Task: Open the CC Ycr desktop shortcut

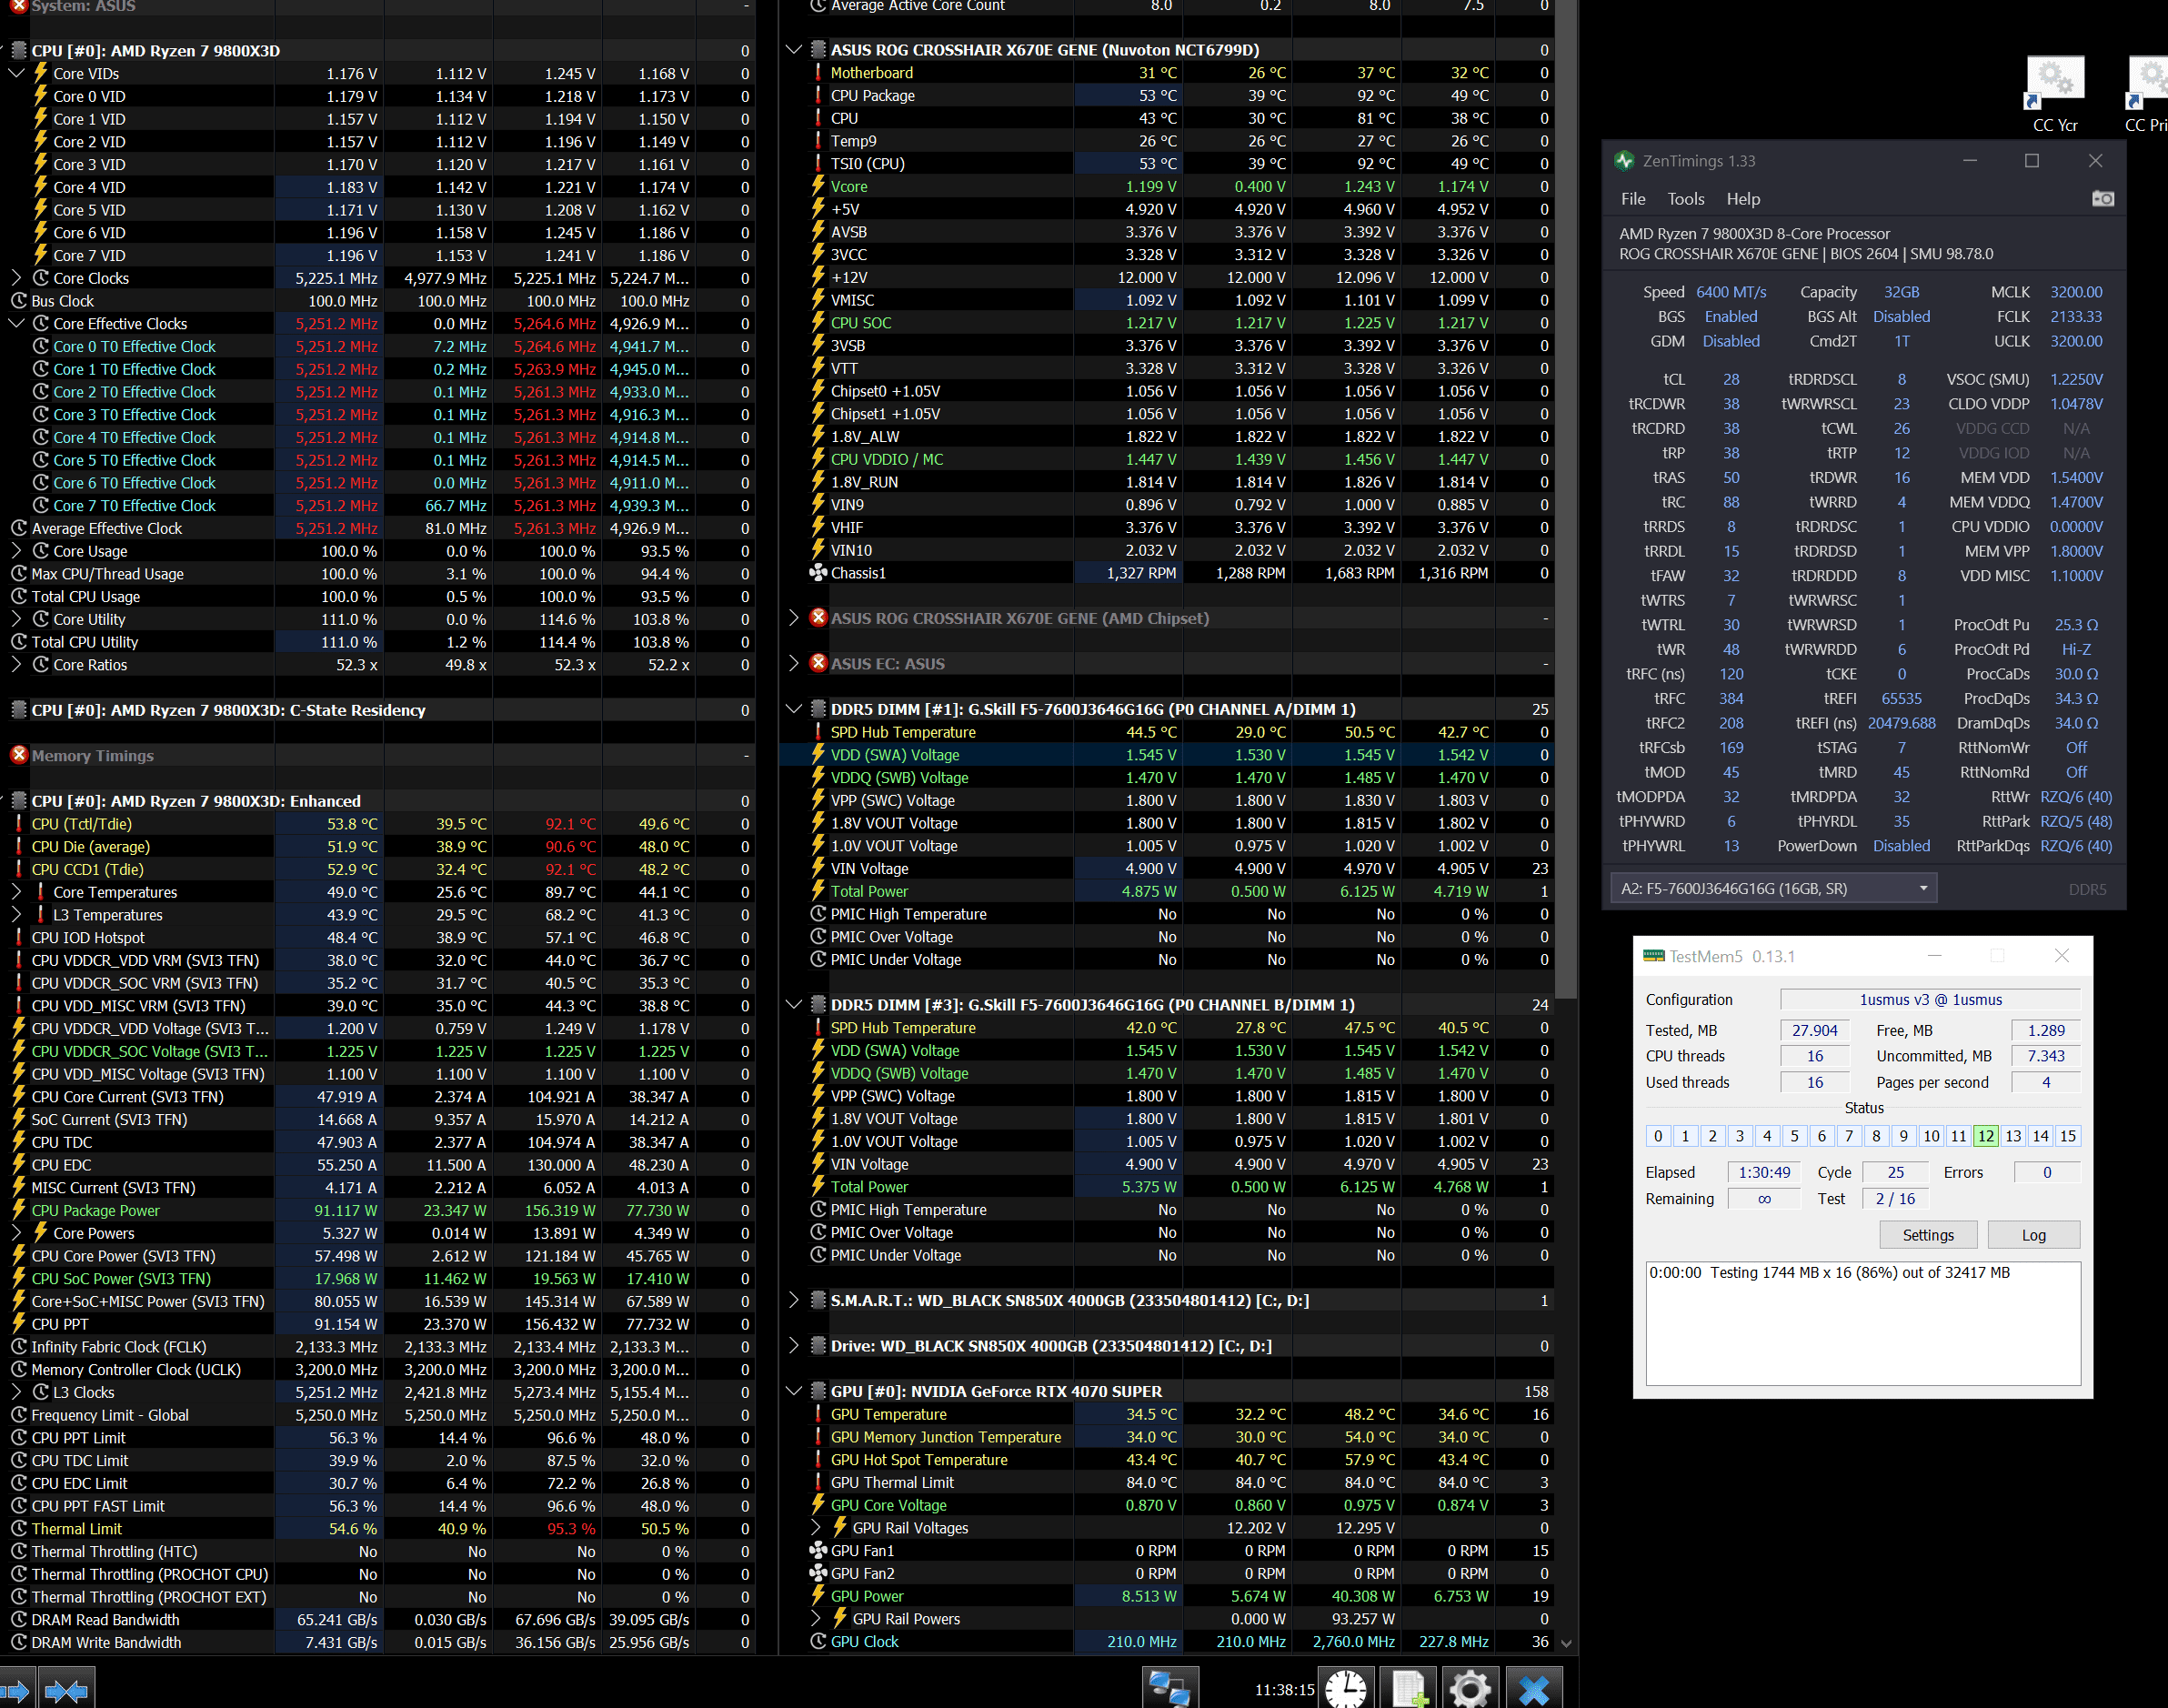Action: [x=2055, y=95]
